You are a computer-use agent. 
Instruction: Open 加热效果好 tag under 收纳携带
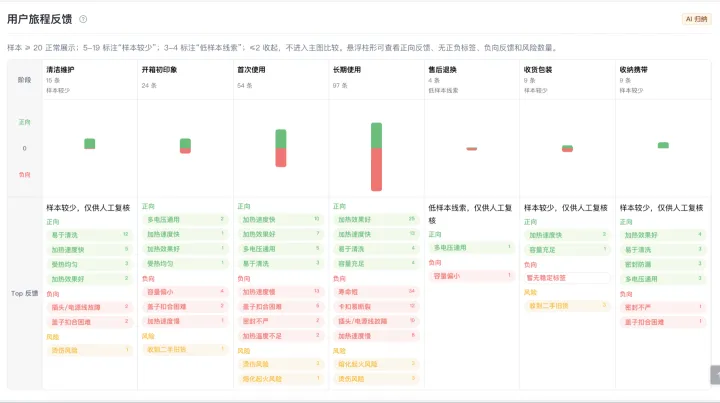coord(663,235)
